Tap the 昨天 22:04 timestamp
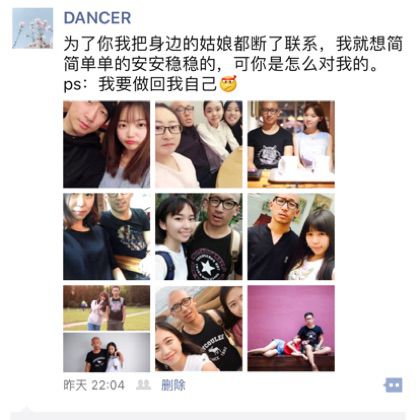 (x=94, y=385)
